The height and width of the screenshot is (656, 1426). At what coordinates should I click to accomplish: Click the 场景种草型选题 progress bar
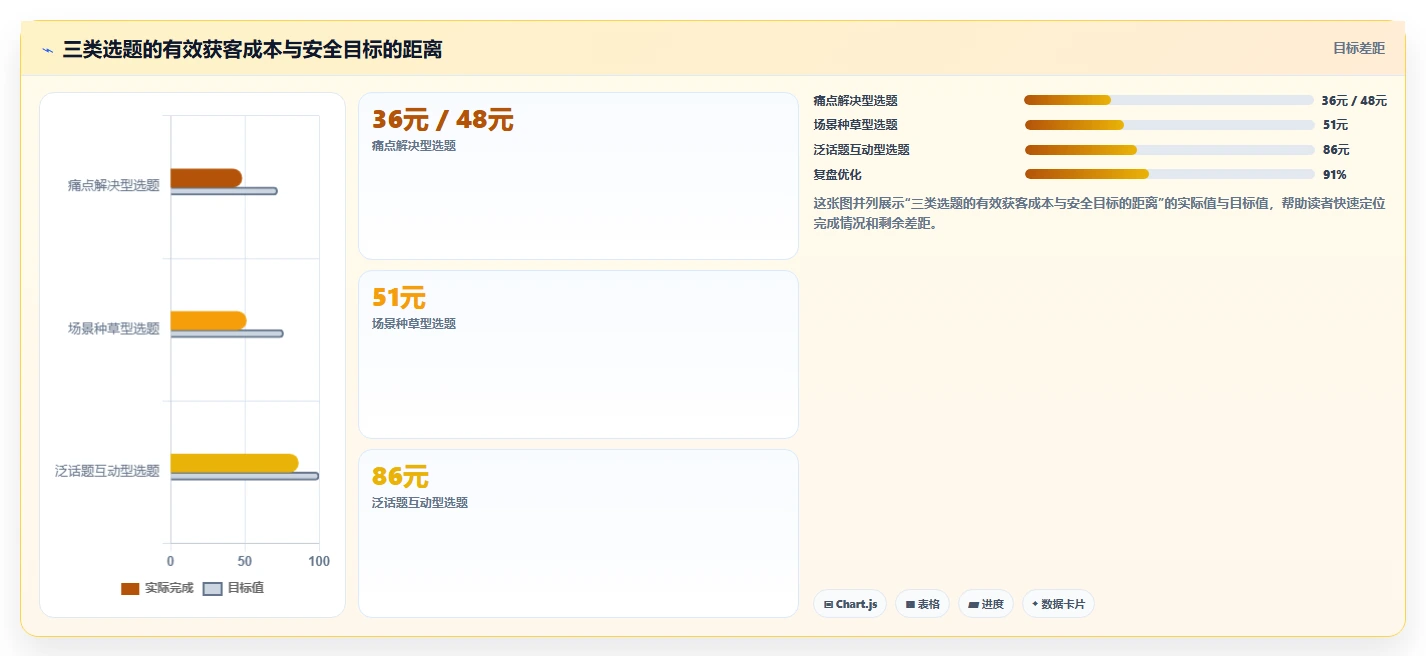click(1168, 125)
